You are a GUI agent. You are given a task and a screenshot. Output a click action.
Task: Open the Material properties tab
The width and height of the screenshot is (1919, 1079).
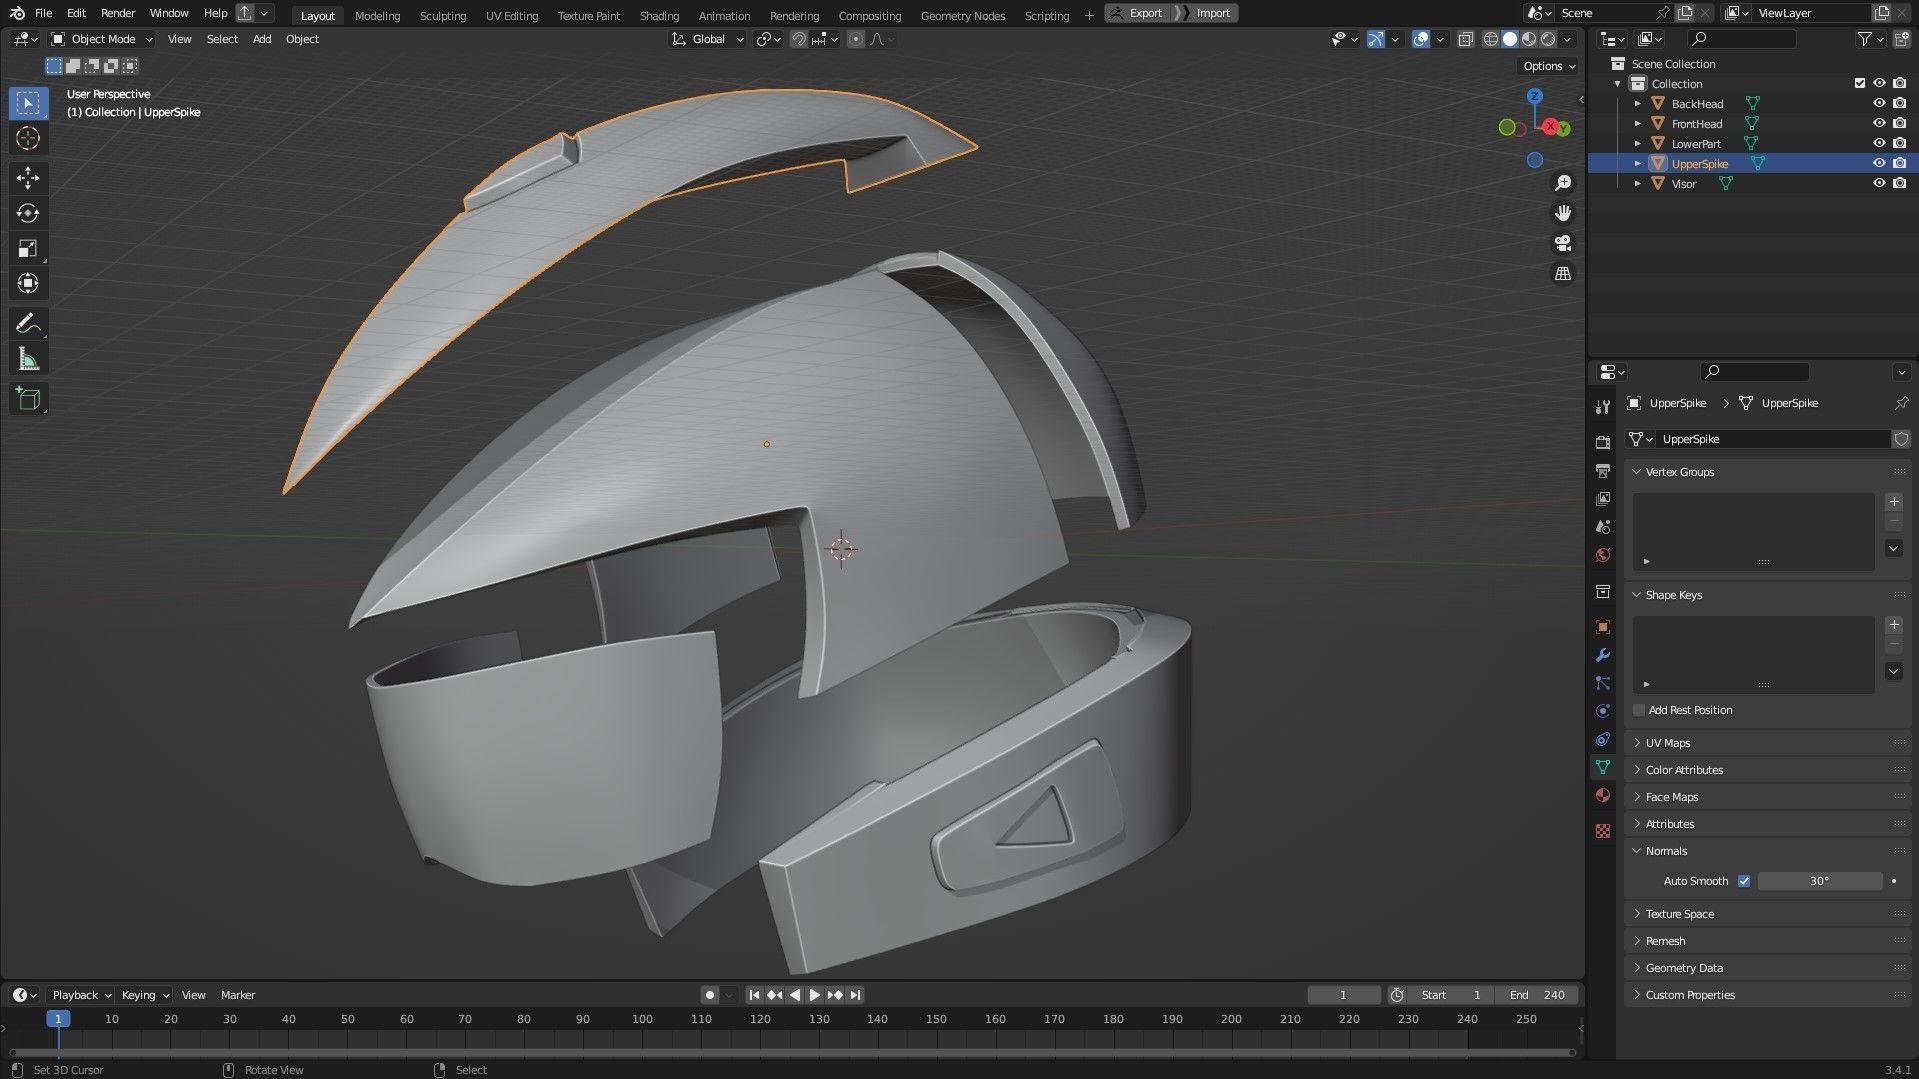click(x=1603, y=795)
